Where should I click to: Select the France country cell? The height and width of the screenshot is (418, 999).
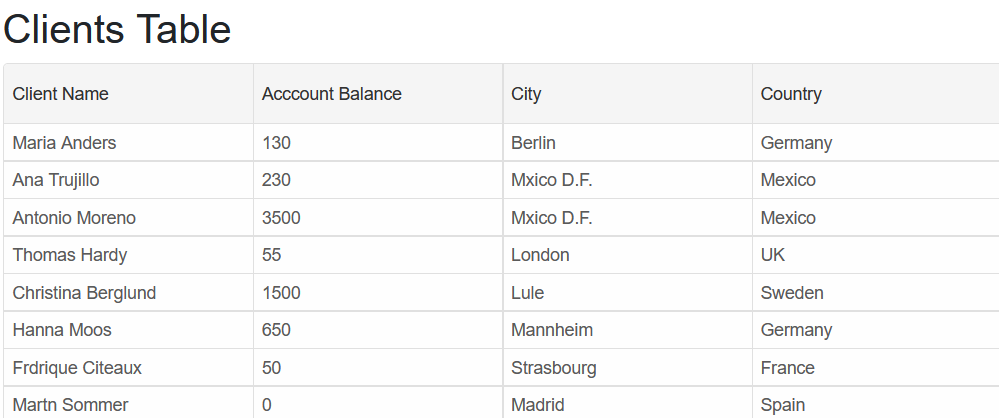click(x=875, y=368)
